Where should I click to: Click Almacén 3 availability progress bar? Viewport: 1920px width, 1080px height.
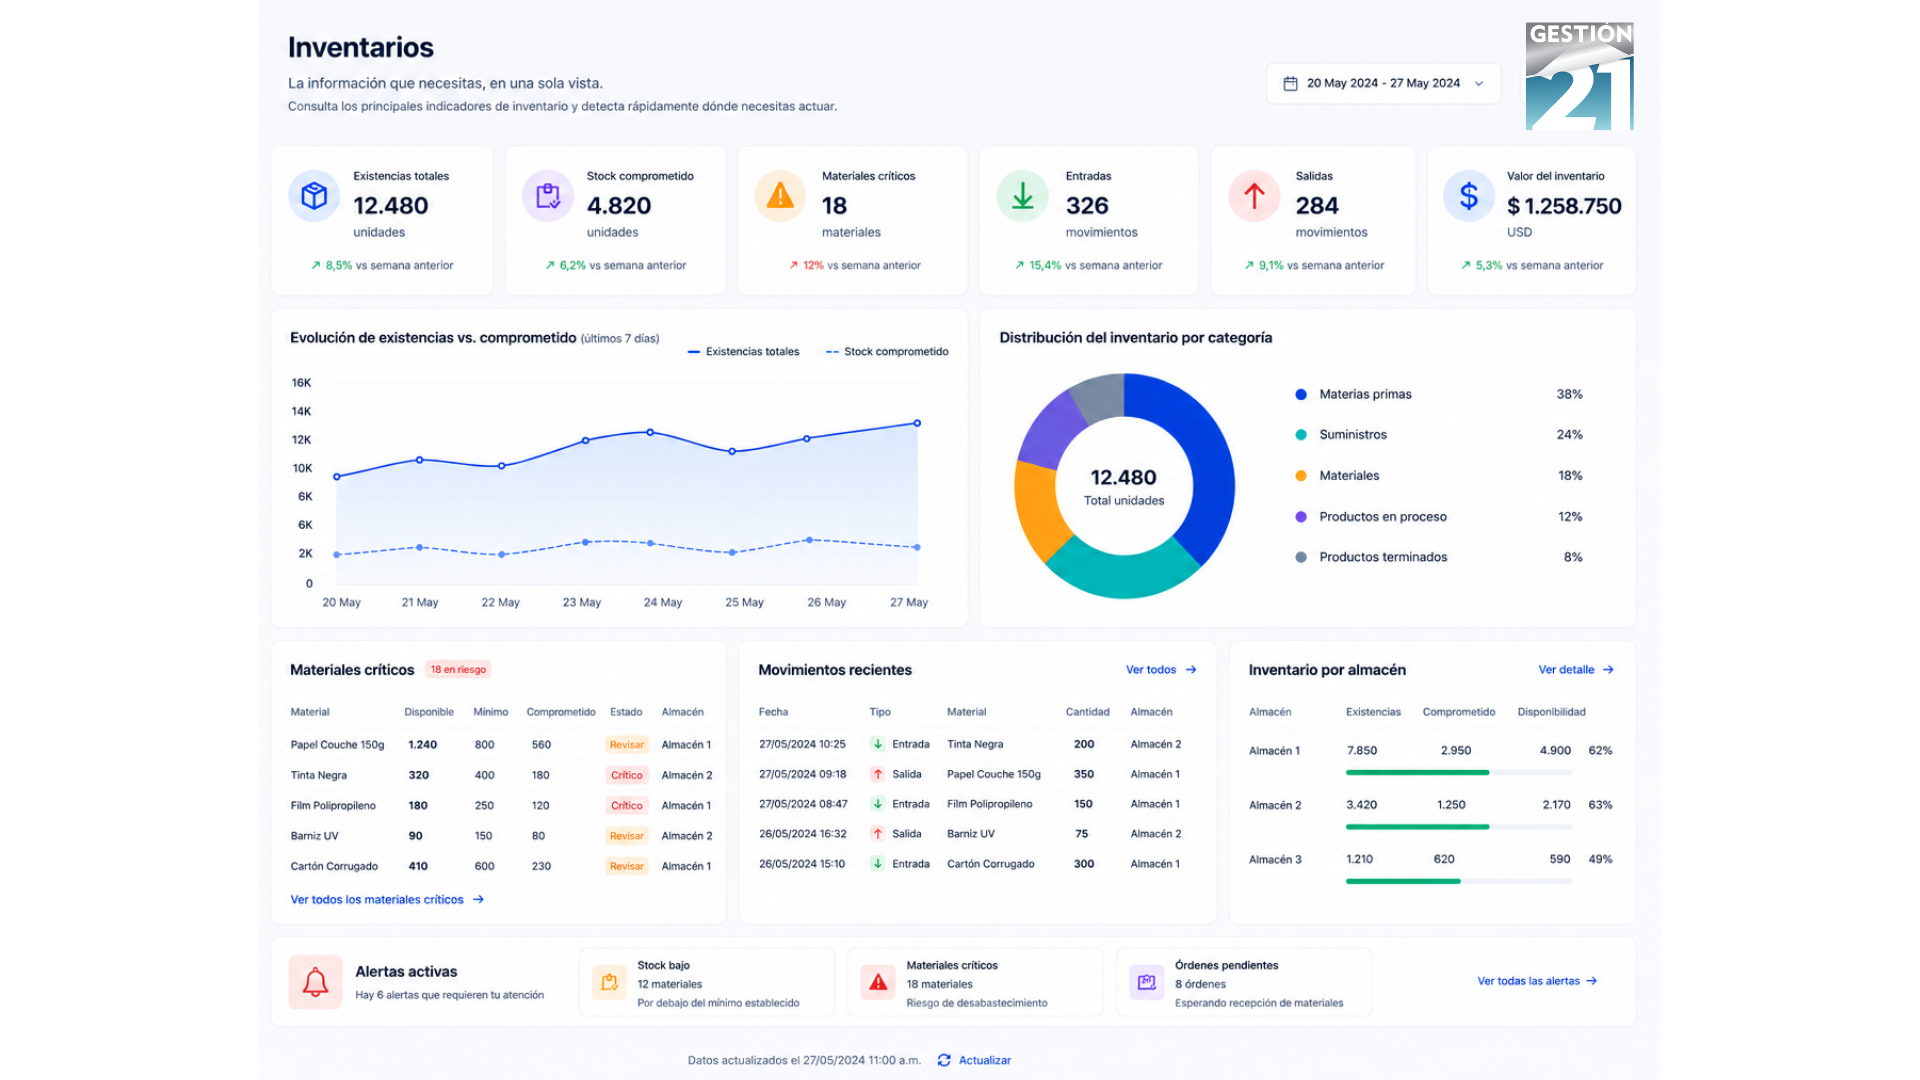coord(1459,881)
